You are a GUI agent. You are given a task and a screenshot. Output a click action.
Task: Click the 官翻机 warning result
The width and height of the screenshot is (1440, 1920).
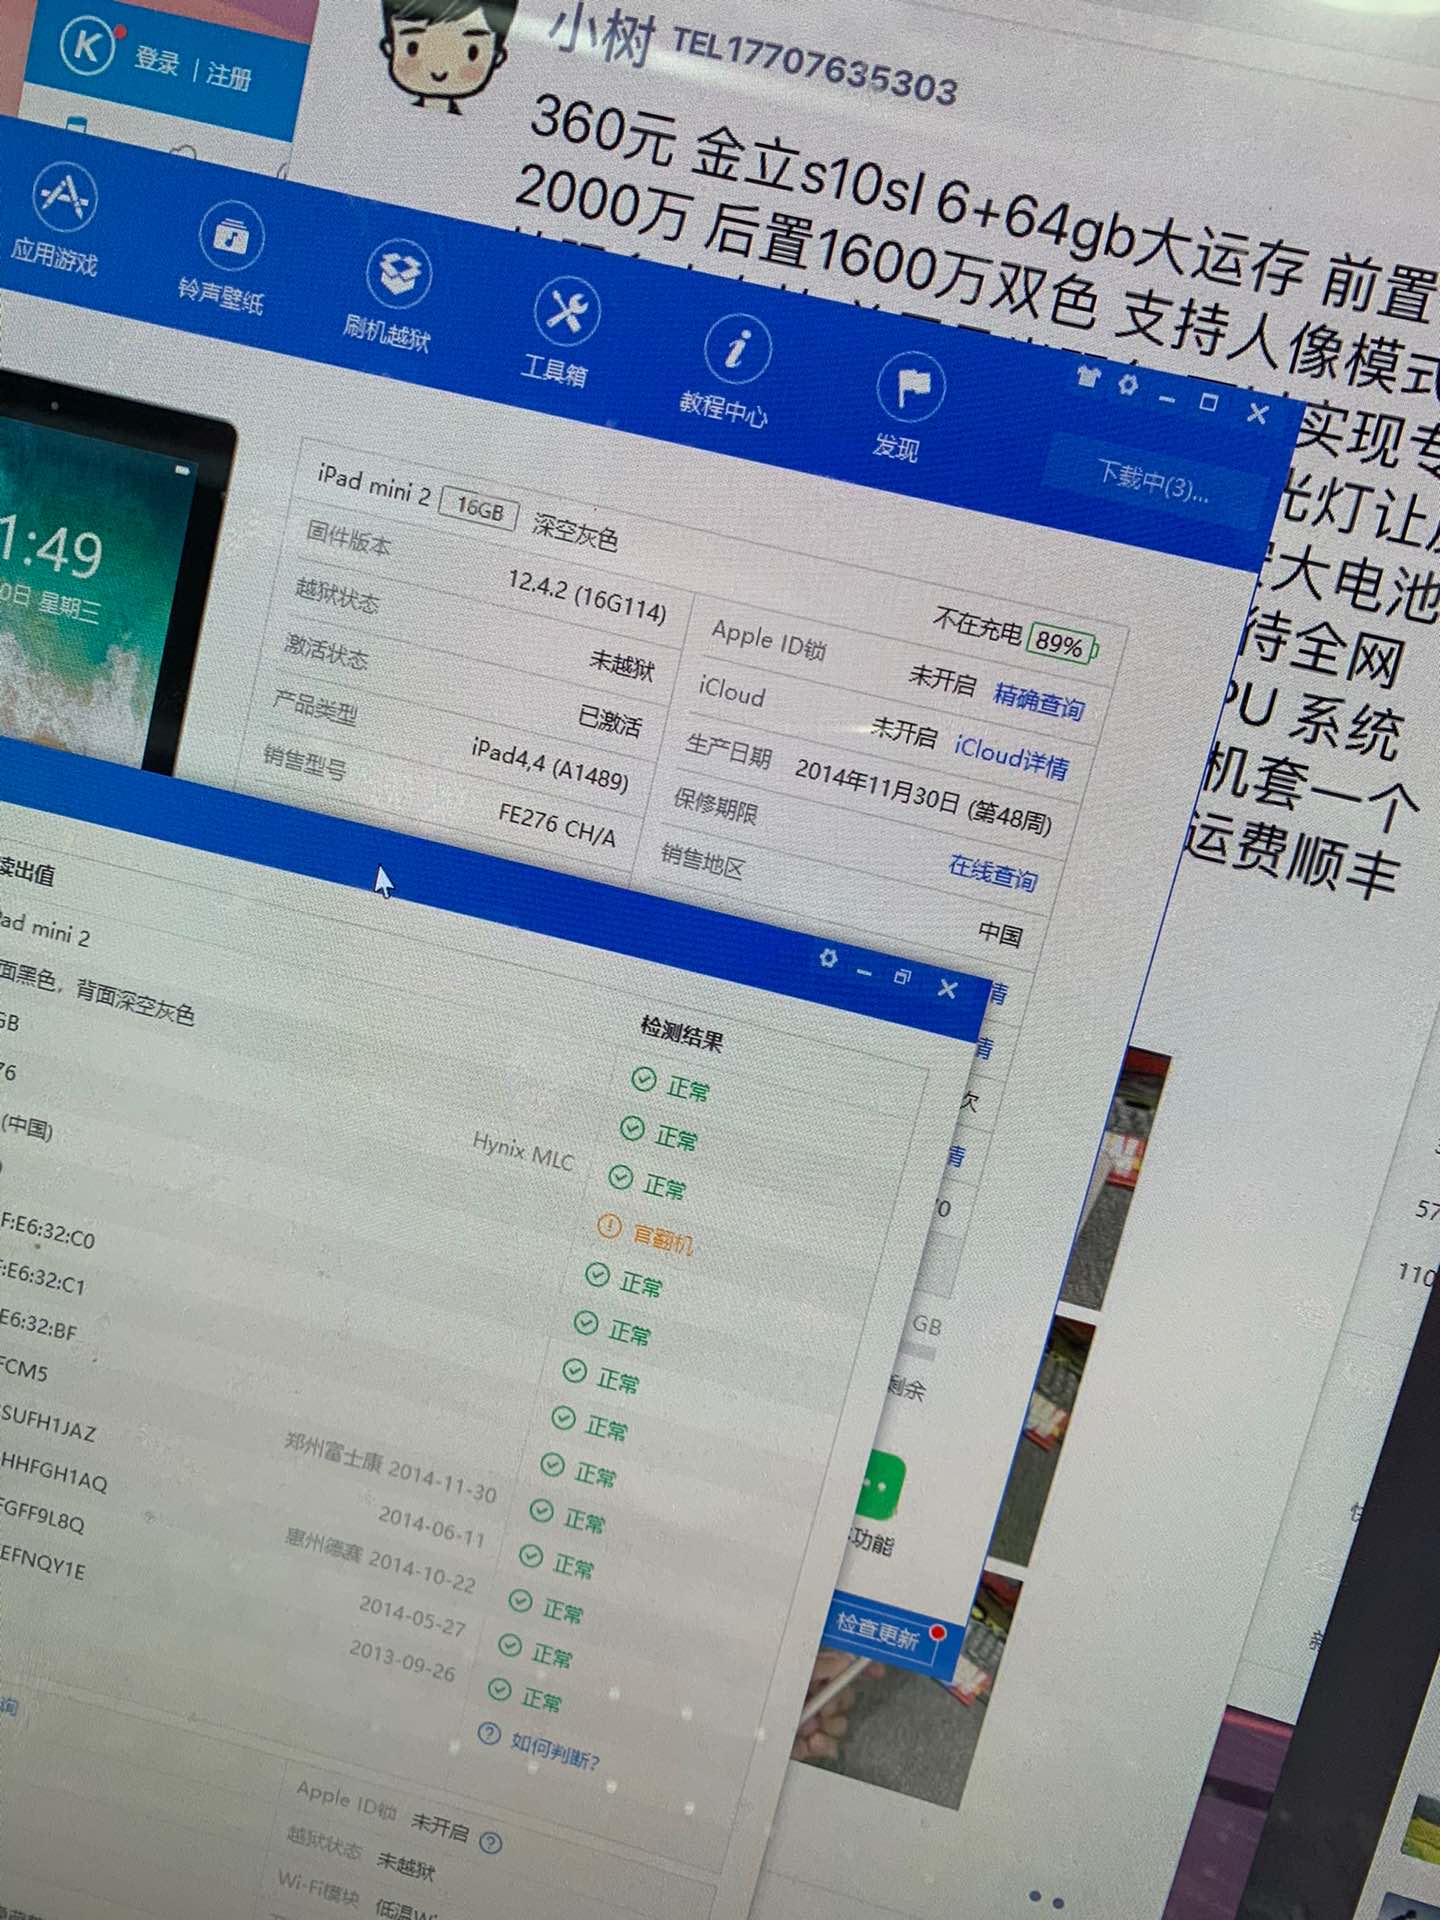click(x=645, y=1234)
